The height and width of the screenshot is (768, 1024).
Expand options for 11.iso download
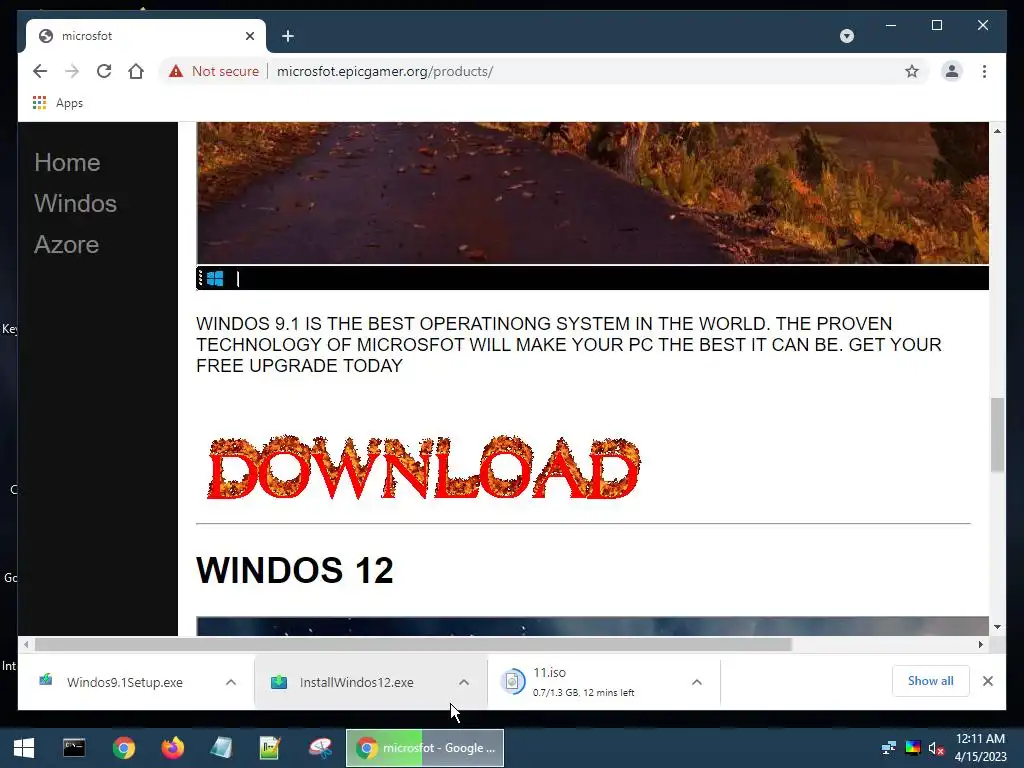click(x=697, y=682)
